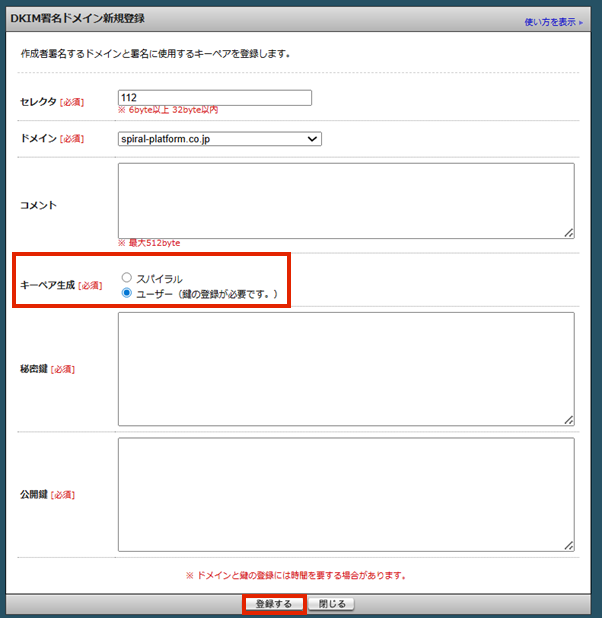Click the 登録する button
This screenshot has width=602, height=618.
pyautogui.click(x=274, y=604)
